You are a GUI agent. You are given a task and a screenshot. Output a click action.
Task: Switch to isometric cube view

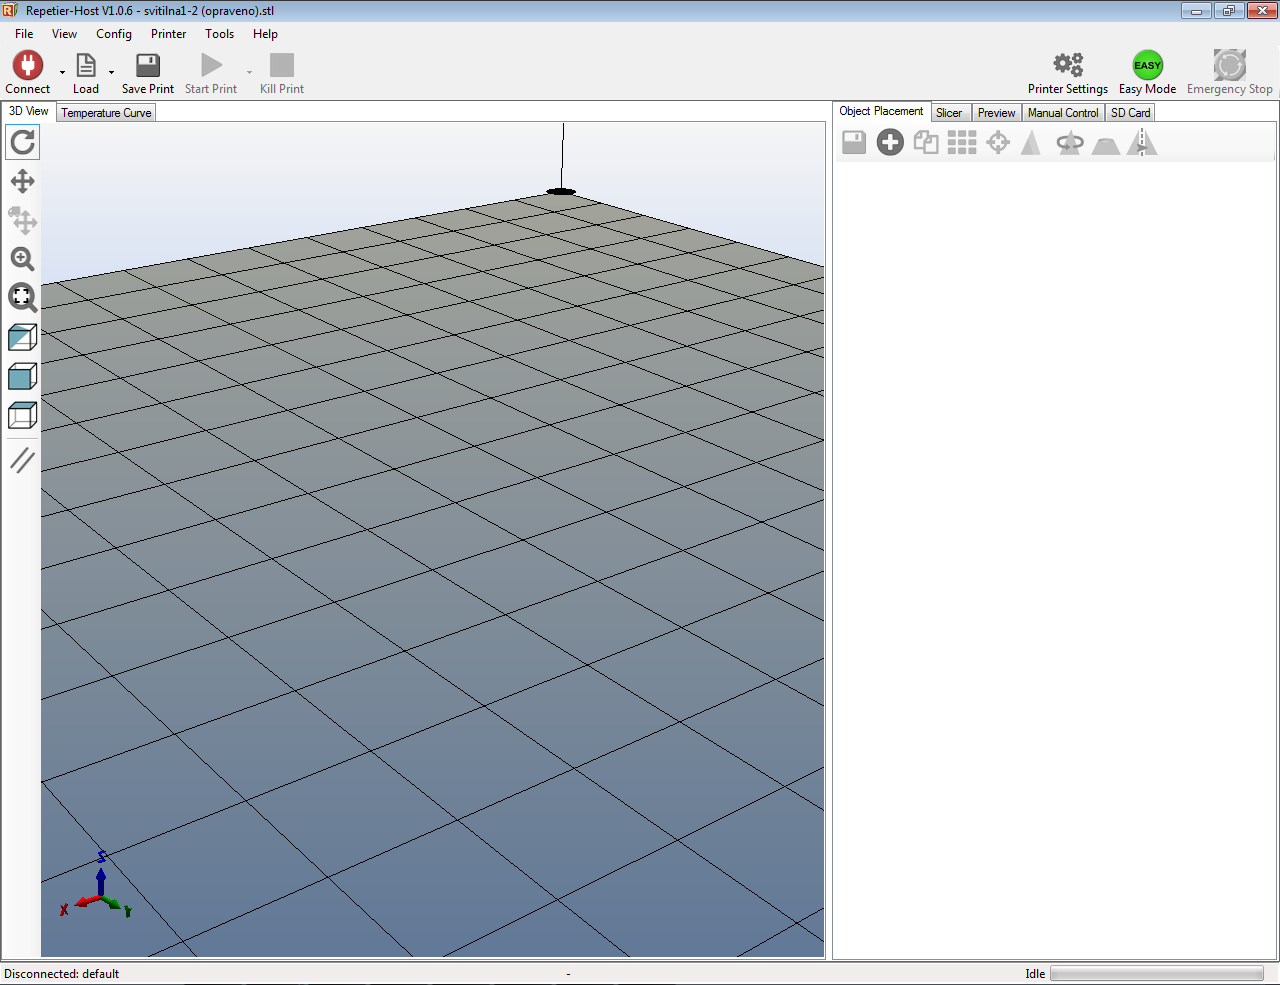coord(22,338)
